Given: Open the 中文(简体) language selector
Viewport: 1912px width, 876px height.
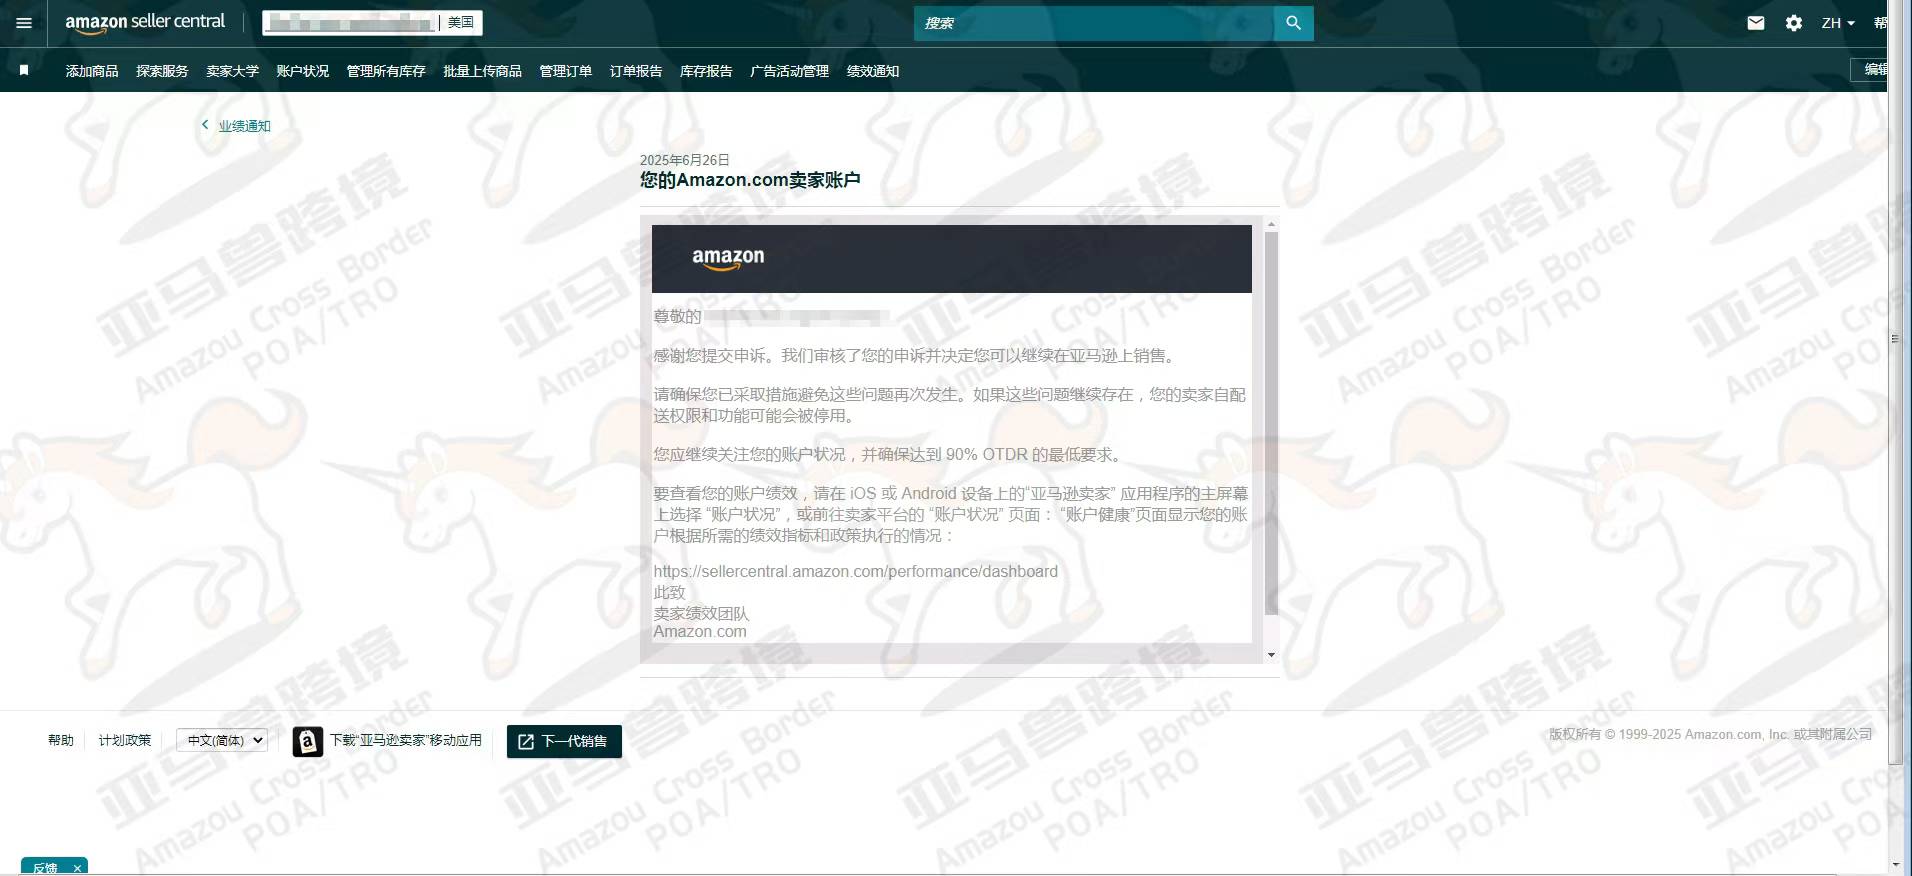Looking at the screenshot, I should click(x=222, y=740).
